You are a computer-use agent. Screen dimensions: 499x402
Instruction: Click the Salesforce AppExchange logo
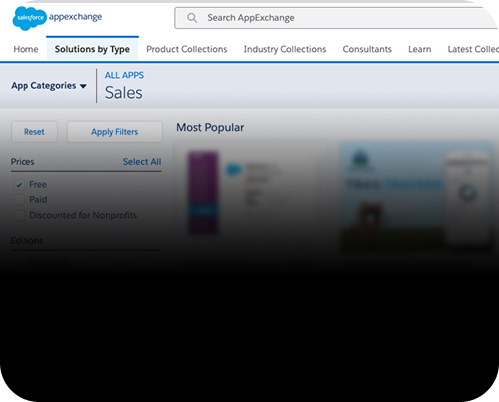coord(57,18)
